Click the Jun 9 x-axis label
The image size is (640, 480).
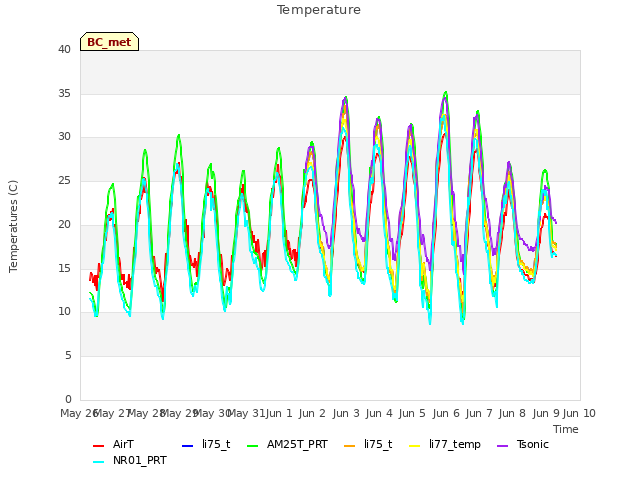coord(546,413)
